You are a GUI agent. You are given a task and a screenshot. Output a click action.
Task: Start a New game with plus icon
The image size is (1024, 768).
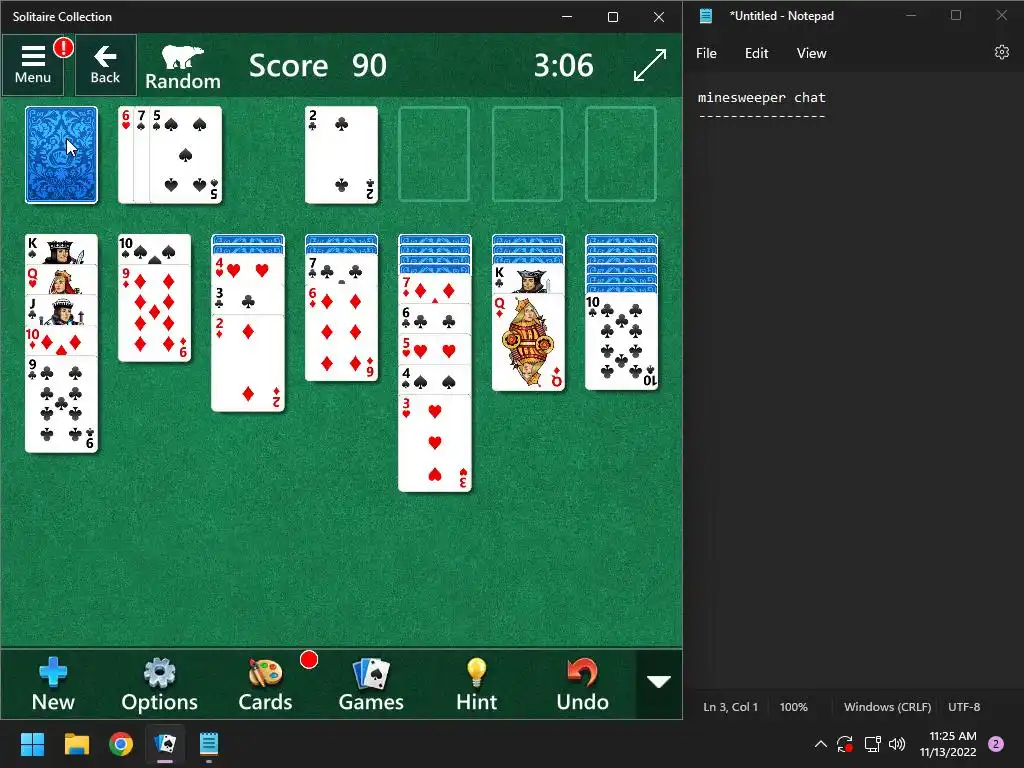[x=53, y=684]
